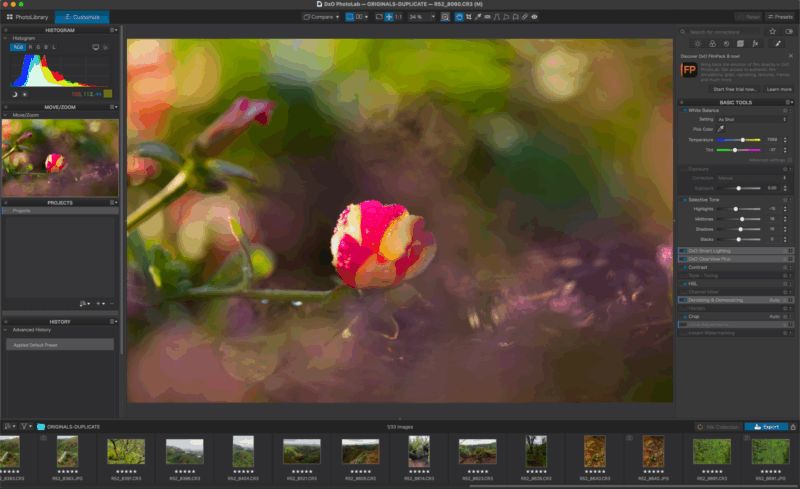Pick the White Balance color eyedropper

721,129
